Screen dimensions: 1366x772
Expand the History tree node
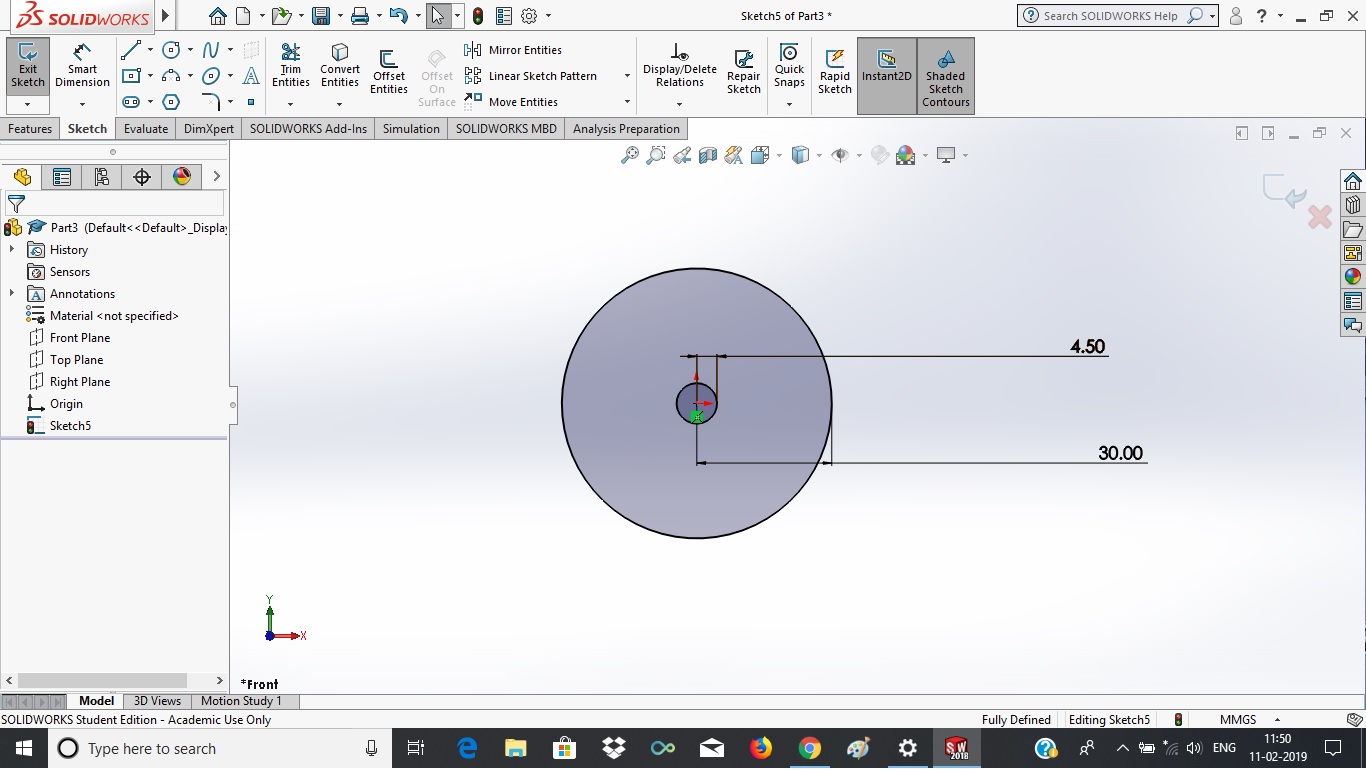point(12,250)
